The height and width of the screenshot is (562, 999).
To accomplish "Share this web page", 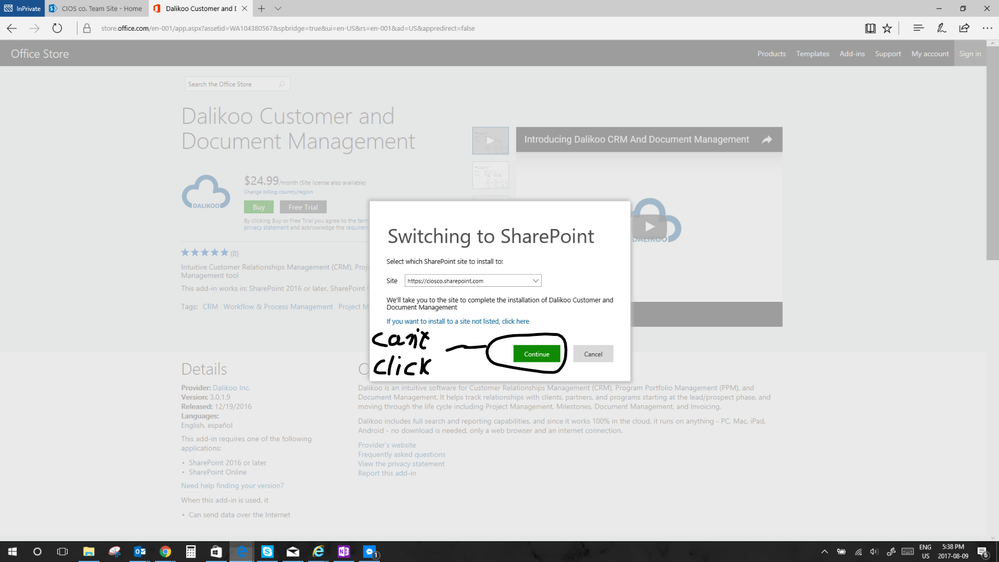I will pyautogui.click(x=964, y=28).
